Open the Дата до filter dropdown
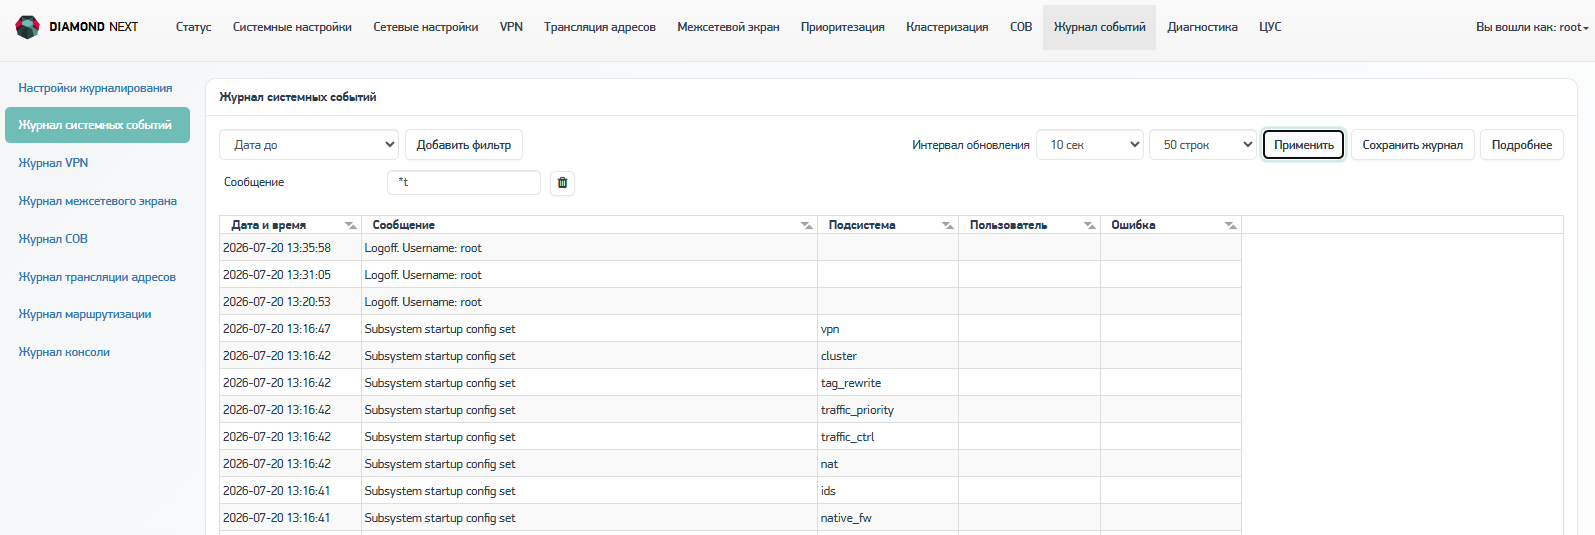The width and height of the screenshot is (1595, 535). coord(309,145)
